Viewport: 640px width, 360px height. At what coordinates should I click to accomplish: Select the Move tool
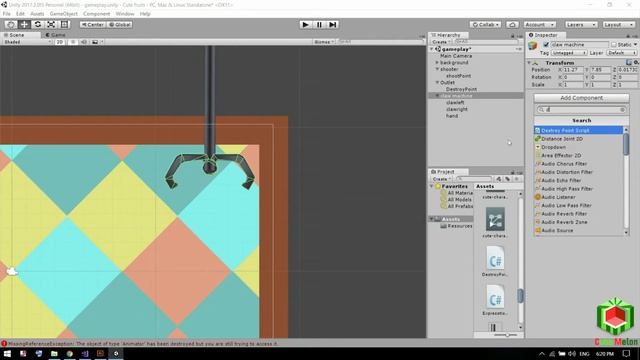[24, 24]
